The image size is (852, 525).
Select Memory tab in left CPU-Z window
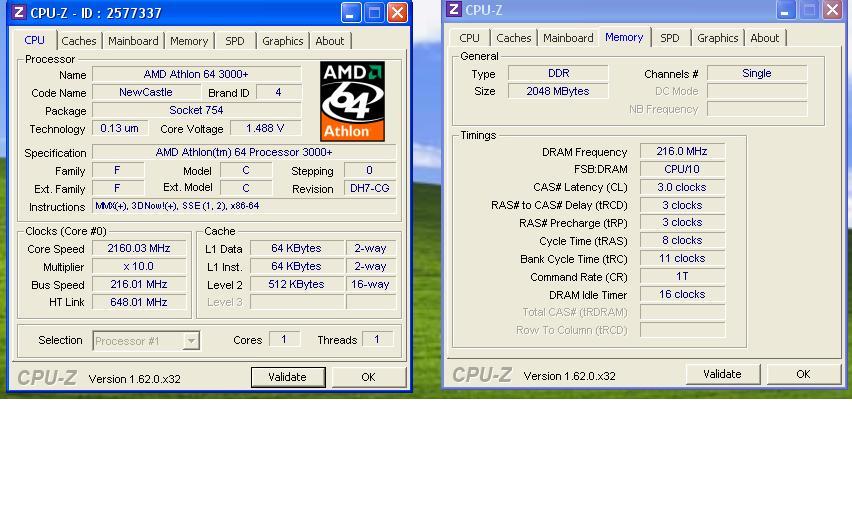click(x=189, y=41)
